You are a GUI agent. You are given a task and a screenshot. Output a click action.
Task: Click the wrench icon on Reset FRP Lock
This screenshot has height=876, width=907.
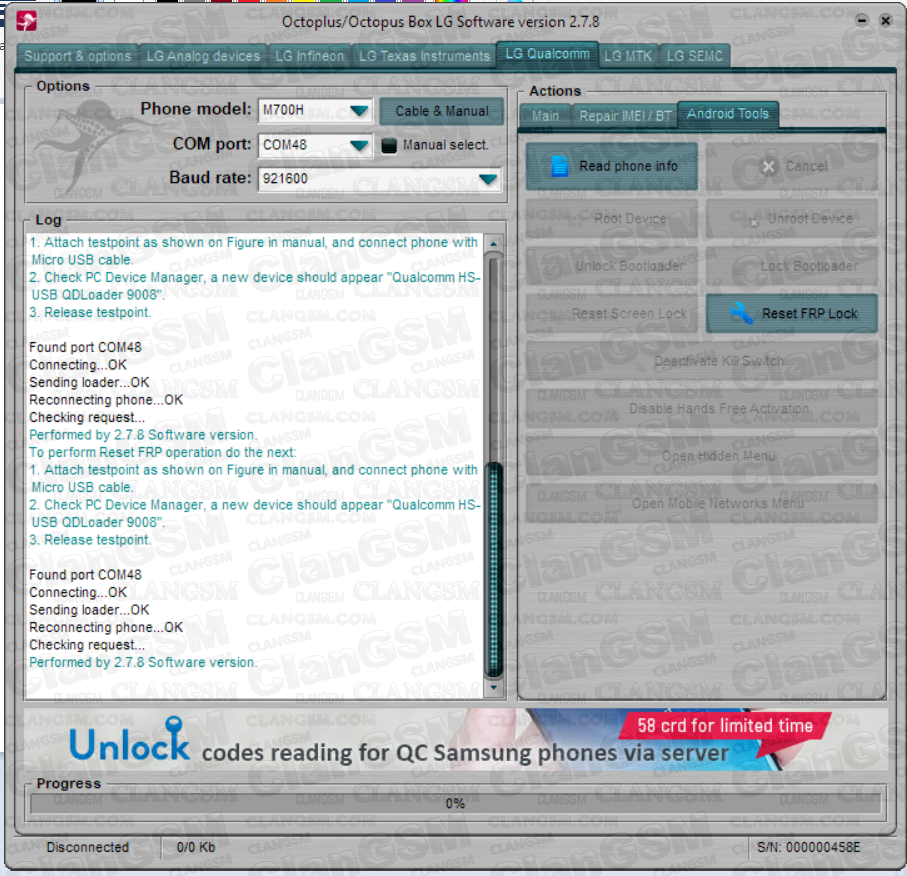click(740, 313)
